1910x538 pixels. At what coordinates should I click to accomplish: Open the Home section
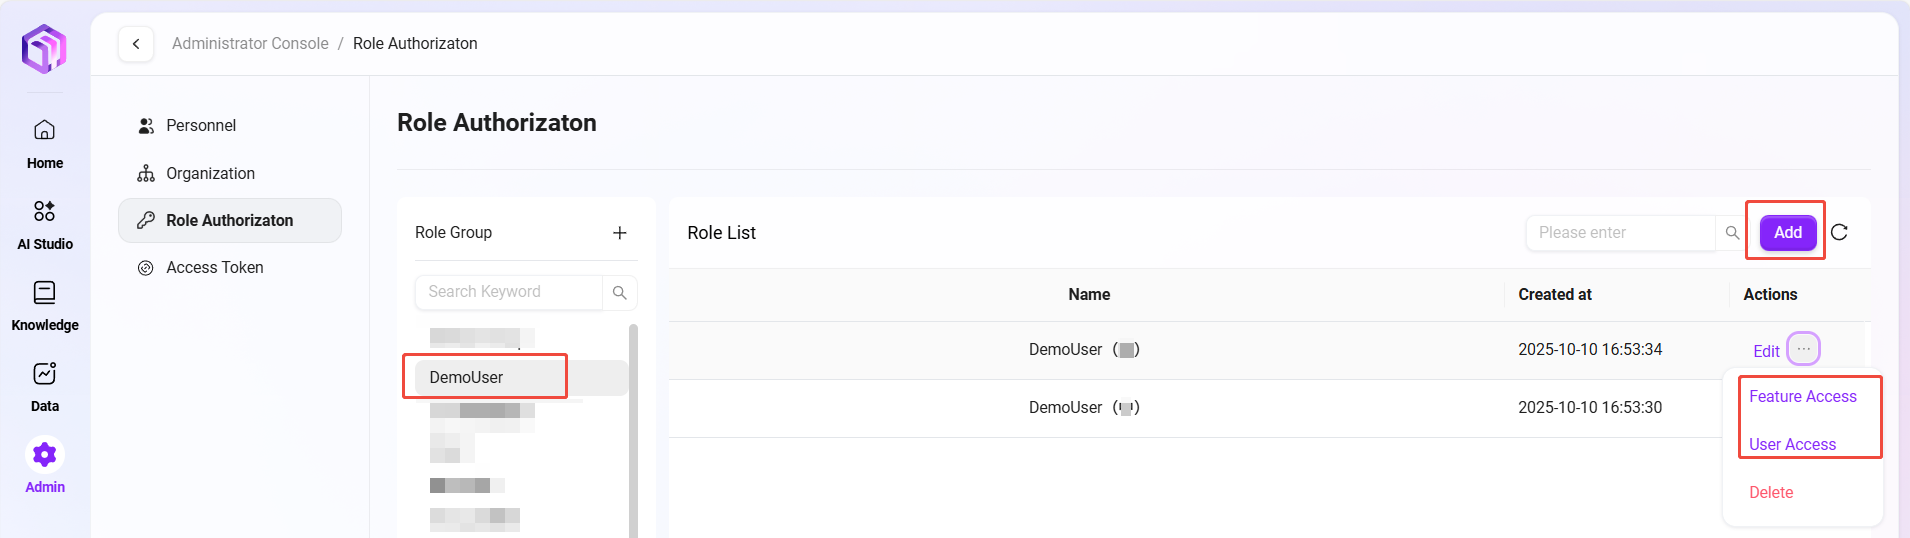coord(44,143)
